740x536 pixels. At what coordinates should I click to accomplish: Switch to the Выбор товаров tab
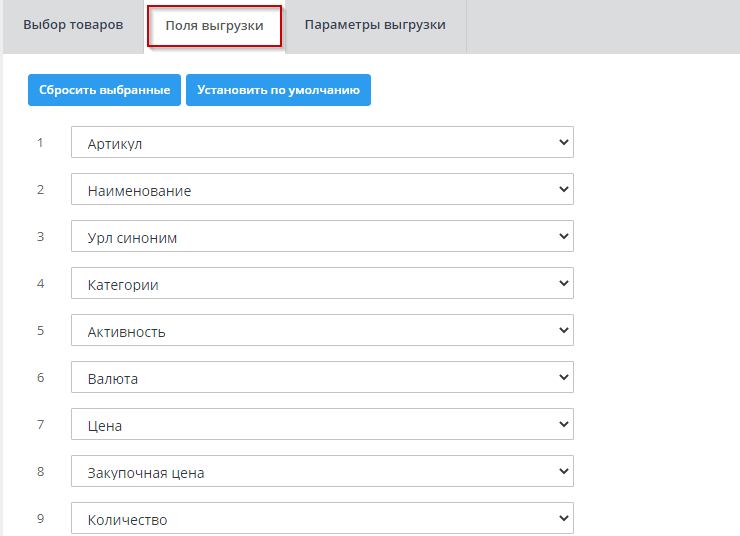[73, 25]
